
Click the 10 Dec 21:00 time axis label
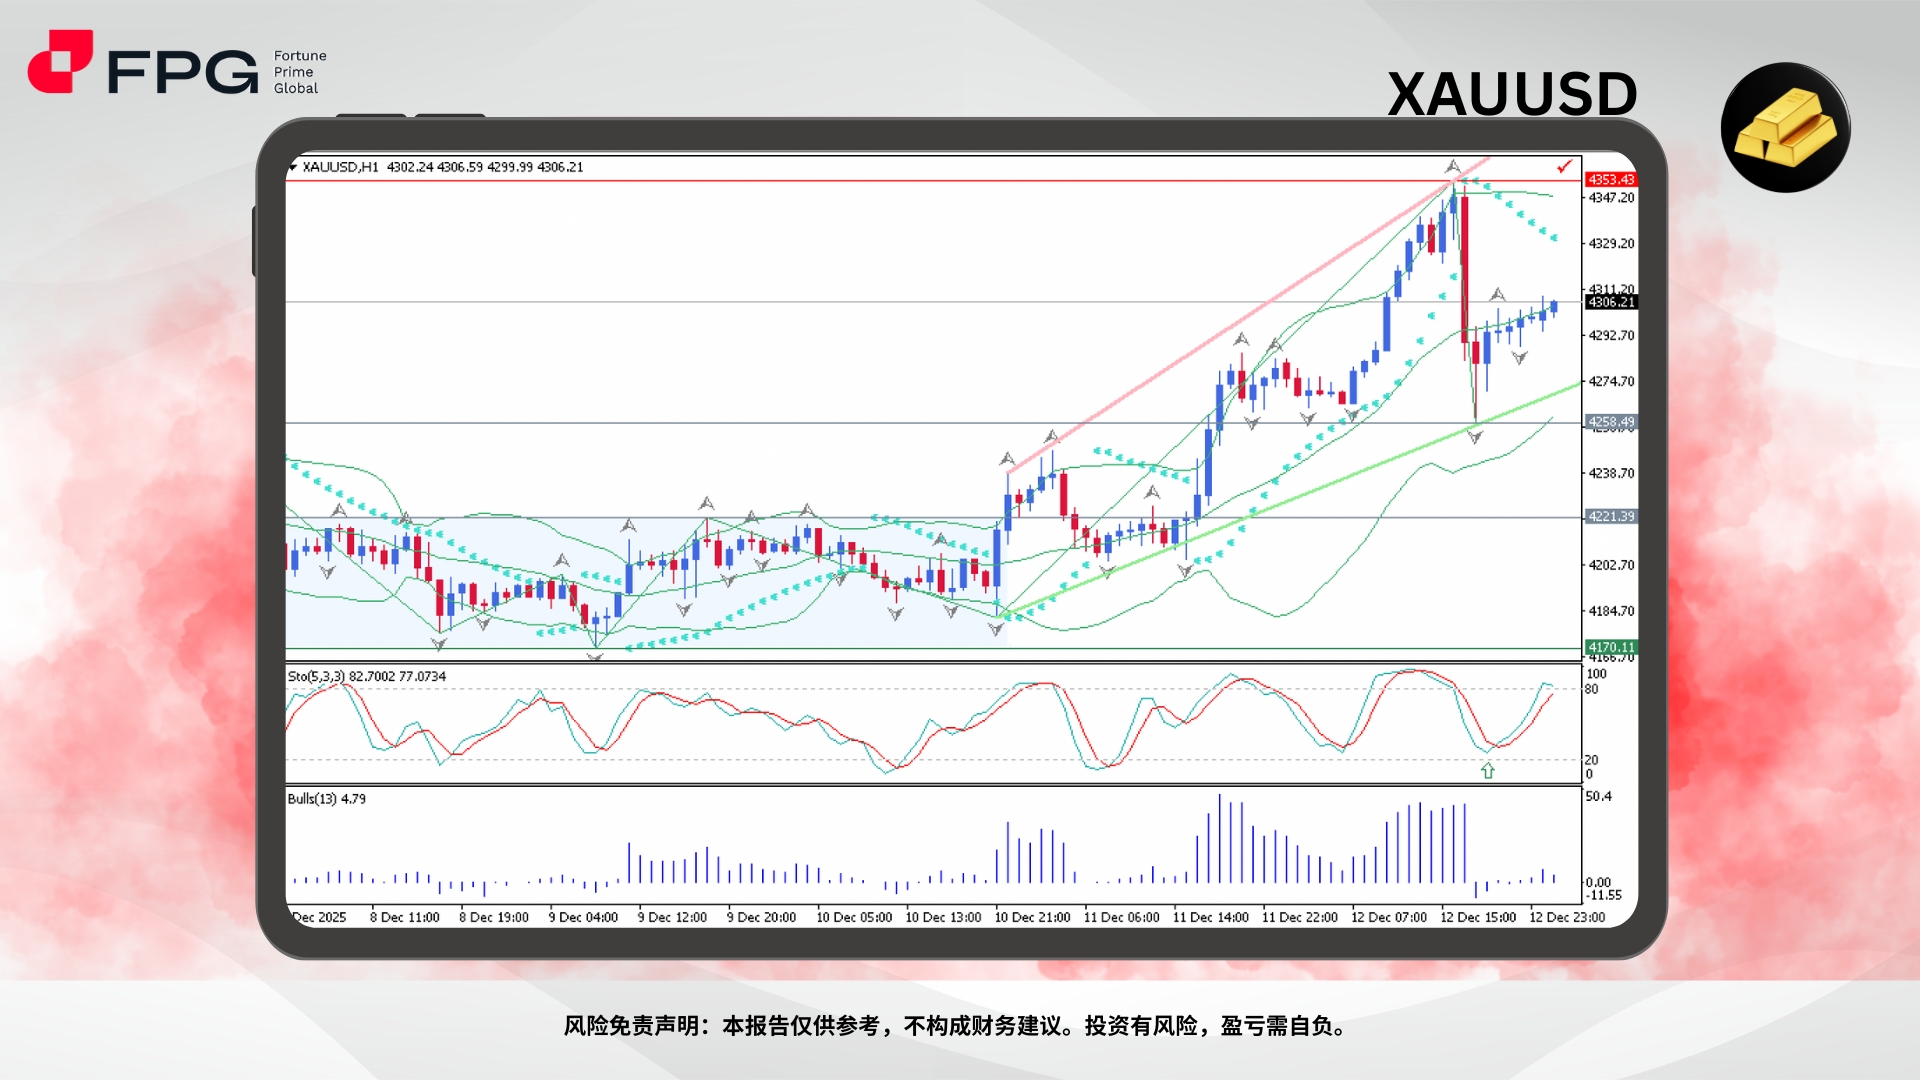(x=1032, y=917)
